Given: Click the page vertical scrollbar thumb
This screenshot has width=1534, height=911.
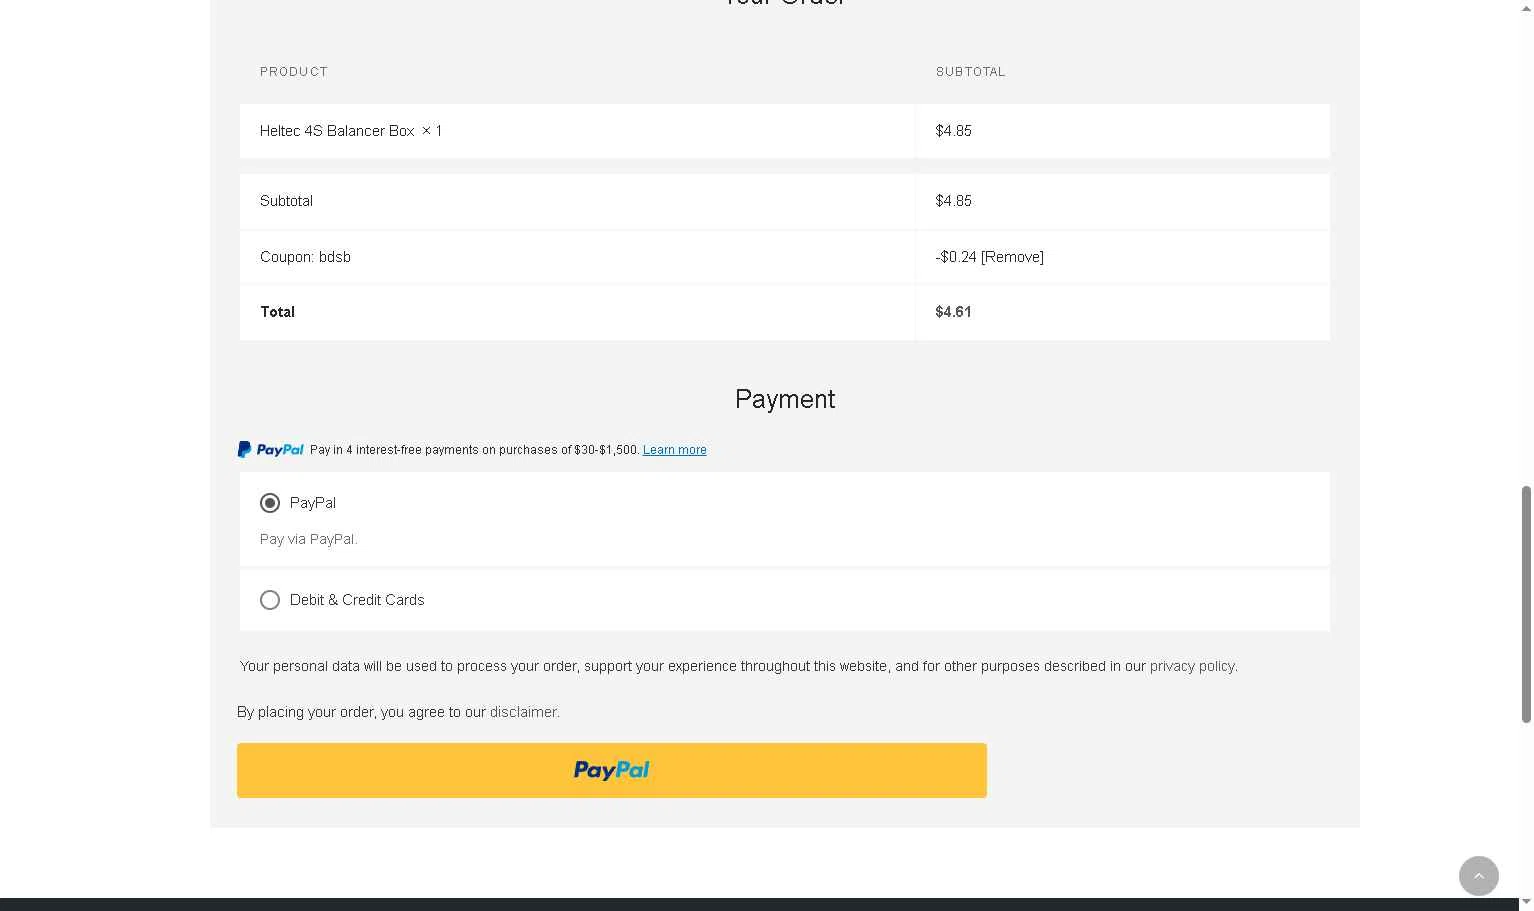Looking at the screenshot, I should coord(1525,604).
